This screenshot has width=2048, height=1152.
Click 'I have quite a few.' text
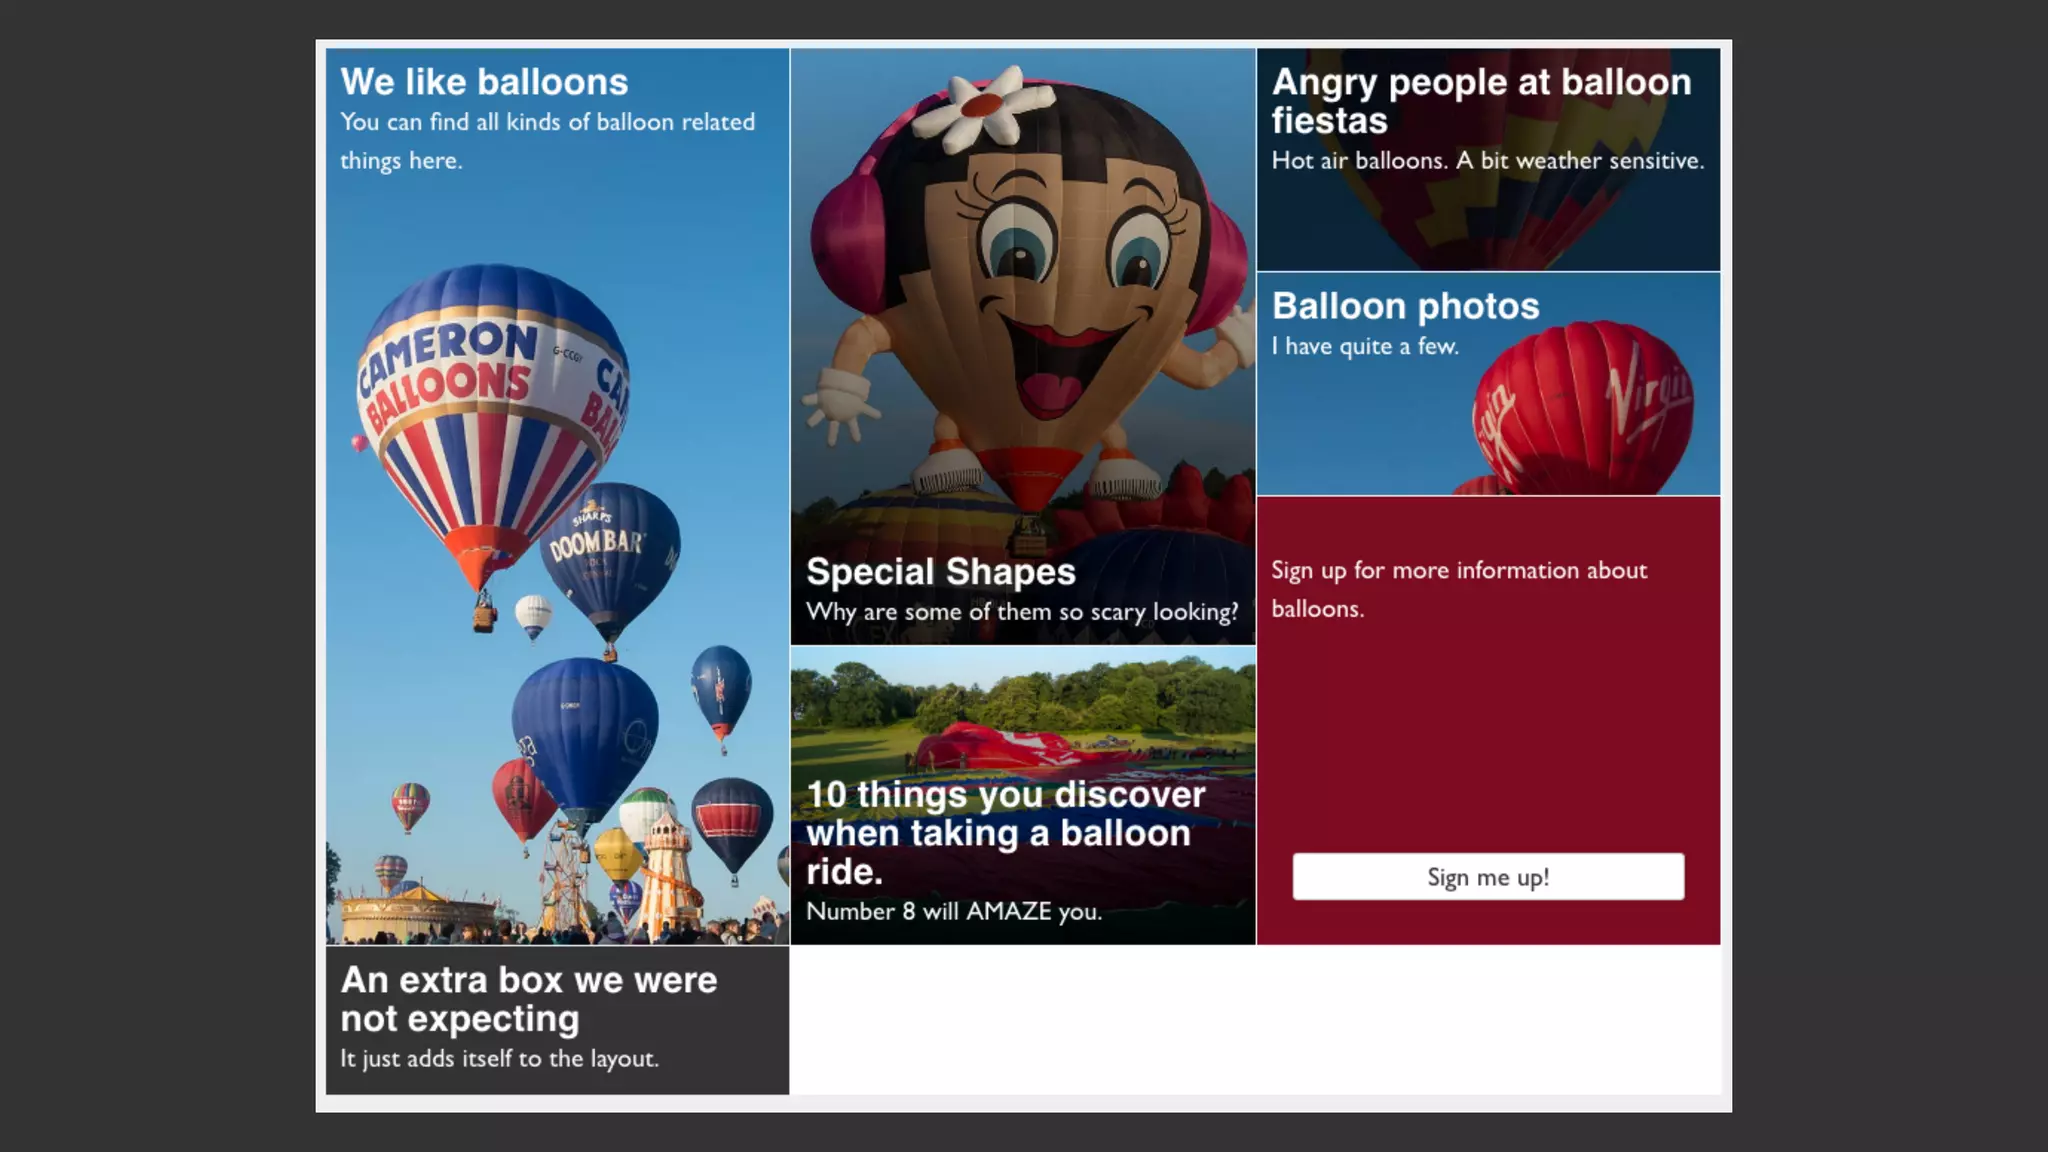point(1365,347)
